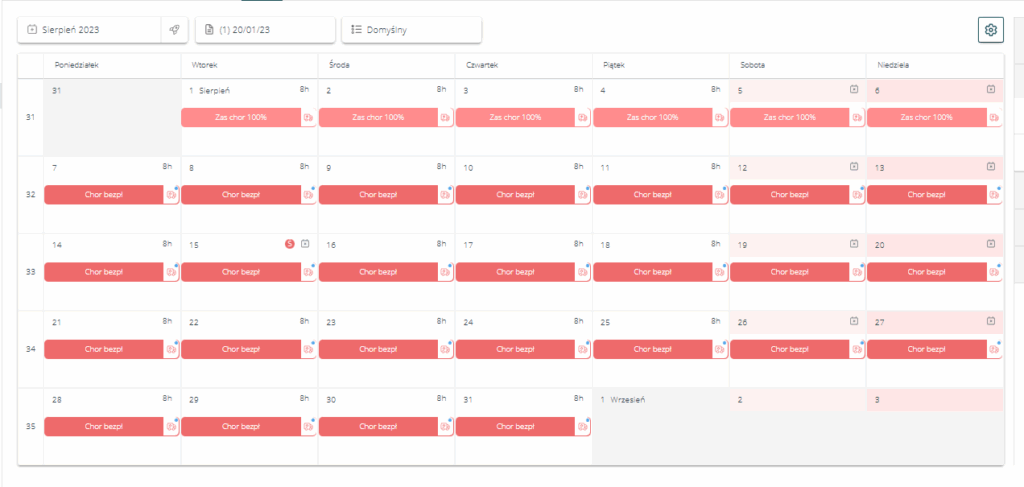Click the calendar-x icon on August 15
This screenshot has height=487, width=1024.
(x=305, y=244)
